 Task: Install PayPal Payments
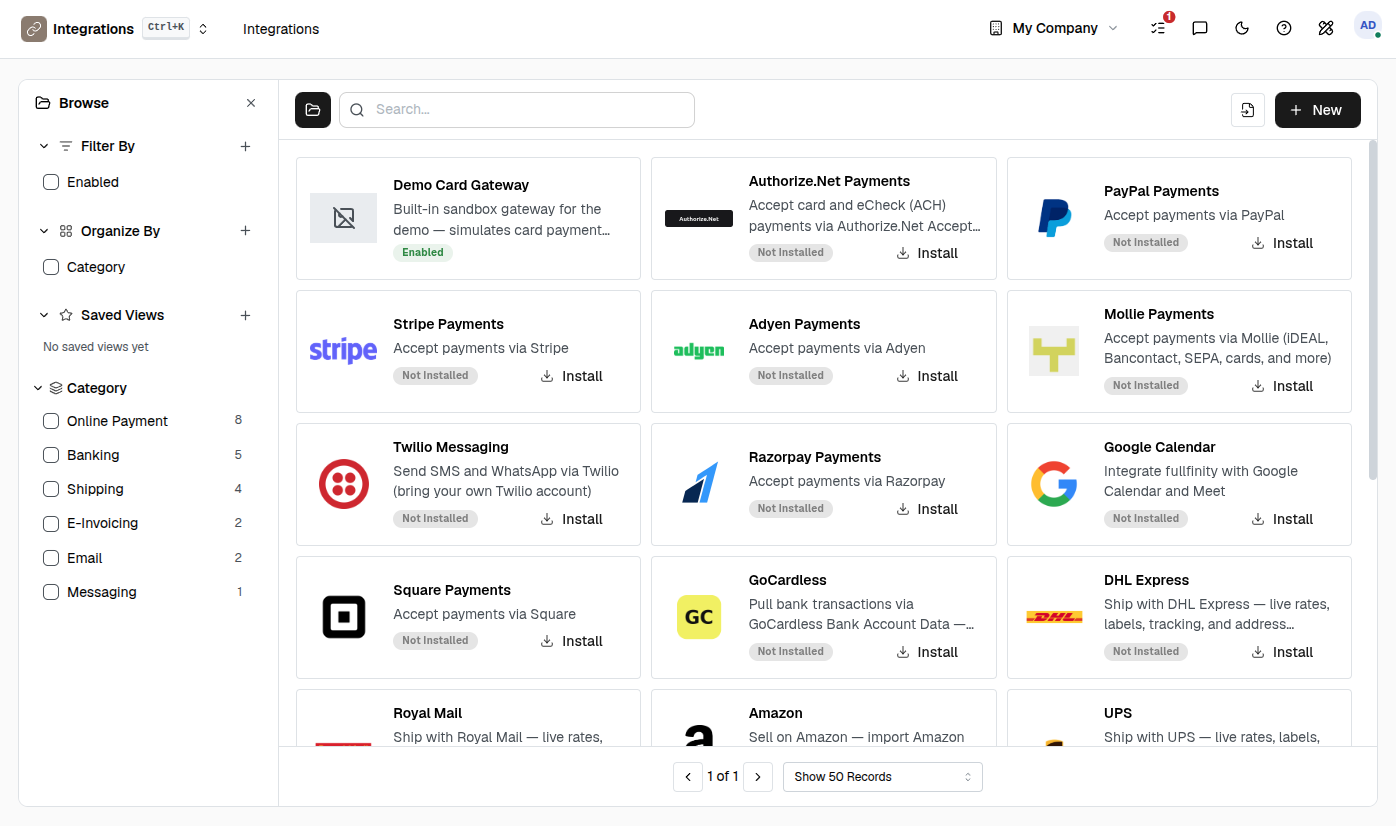(1283, 243)
